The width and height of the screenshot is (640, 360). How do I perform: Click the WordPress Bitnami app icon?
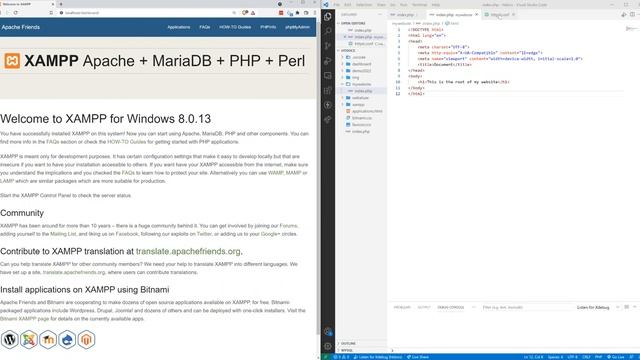point(9,339)
